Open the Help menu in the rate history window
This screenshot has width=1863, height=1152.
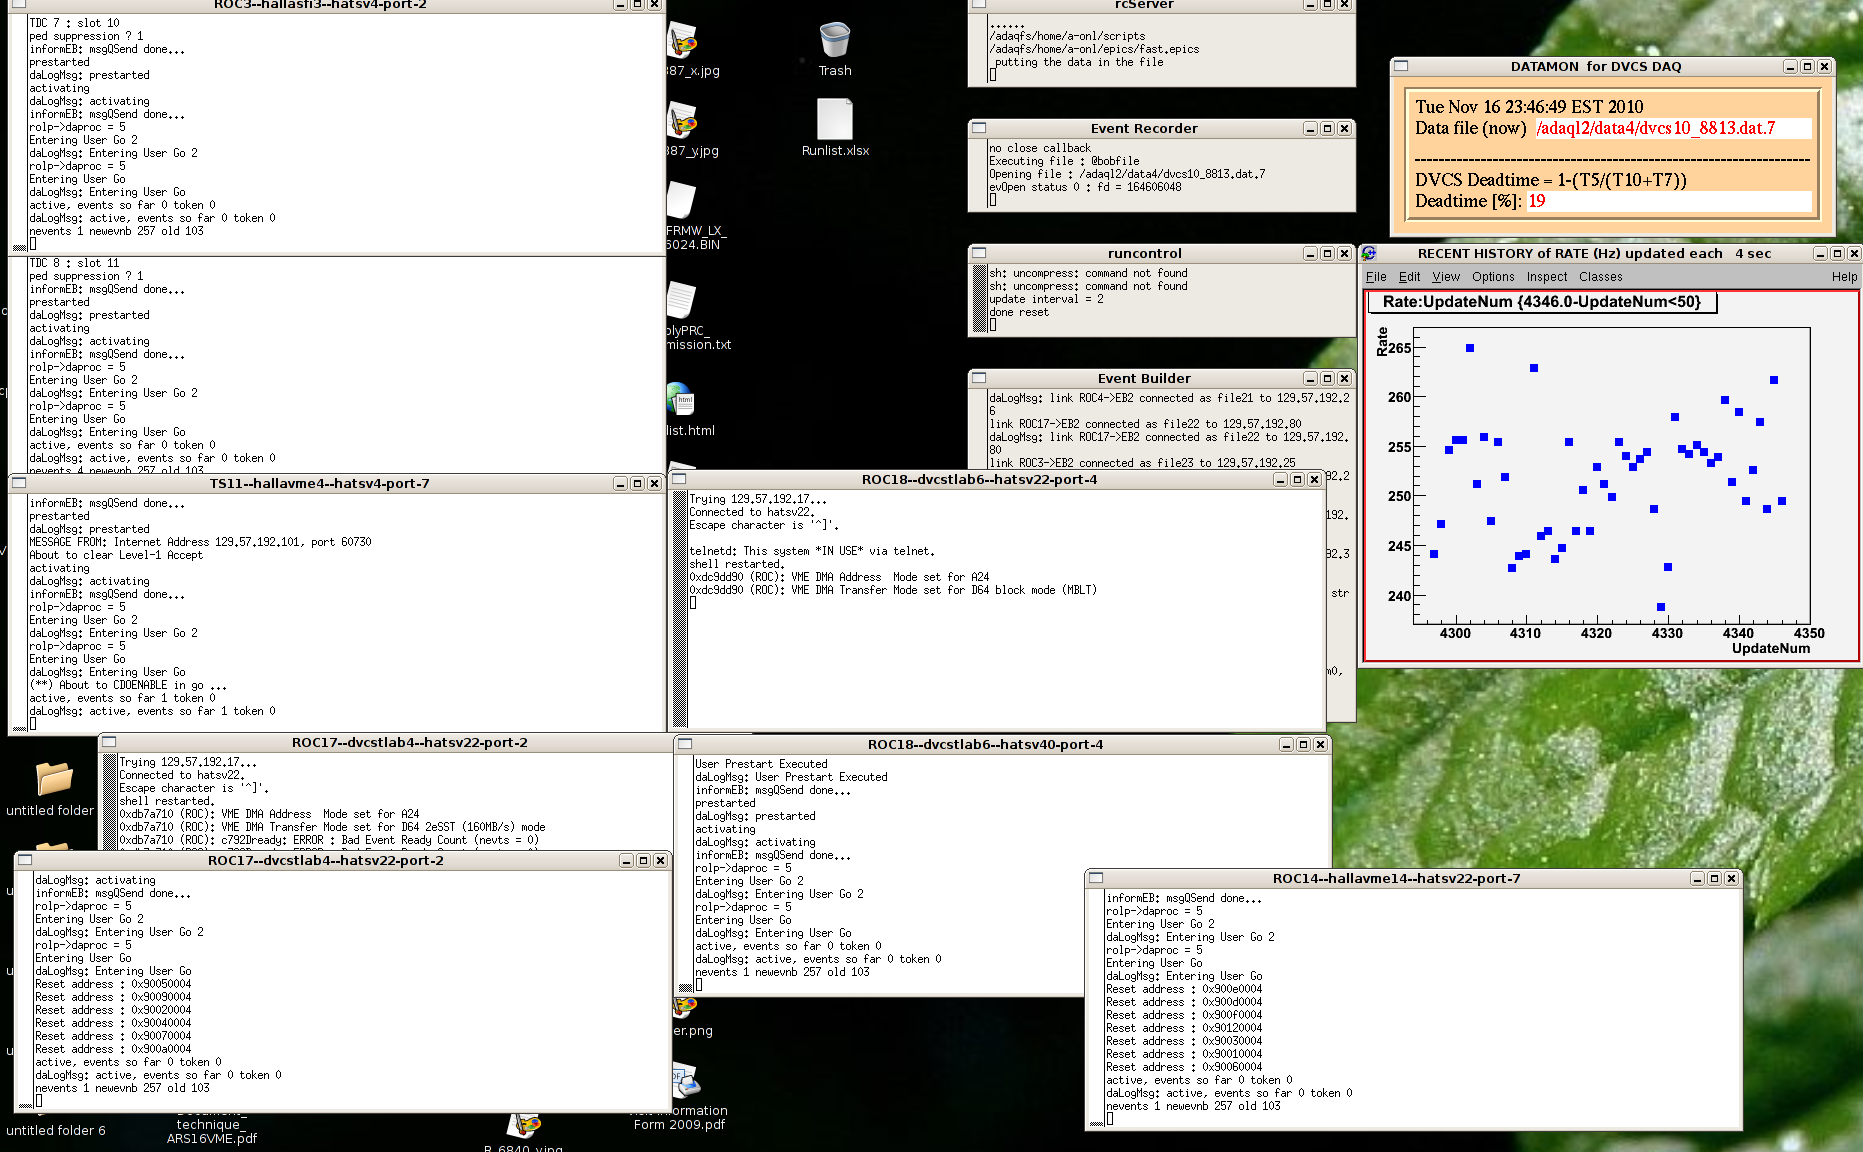(1844, 277)
